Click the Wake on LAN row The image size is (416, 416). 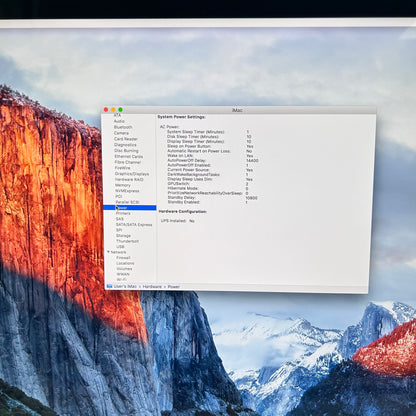[x=210, y=156]
